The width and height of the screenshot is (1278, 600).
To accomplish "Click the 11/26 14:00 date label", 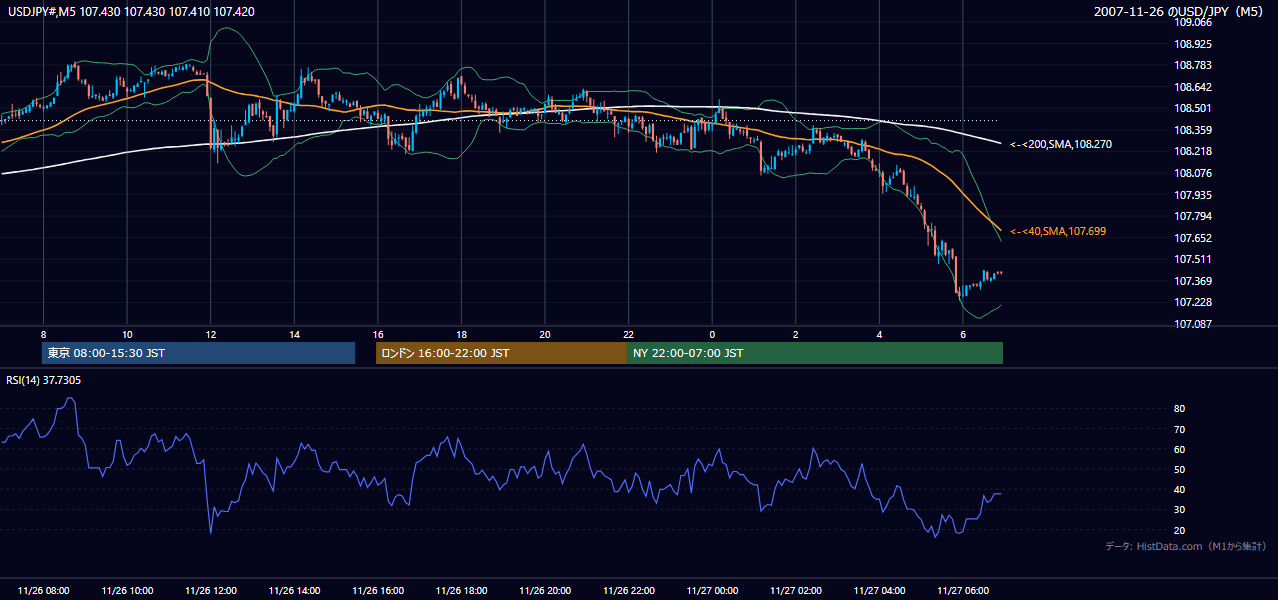I will 294,591.
